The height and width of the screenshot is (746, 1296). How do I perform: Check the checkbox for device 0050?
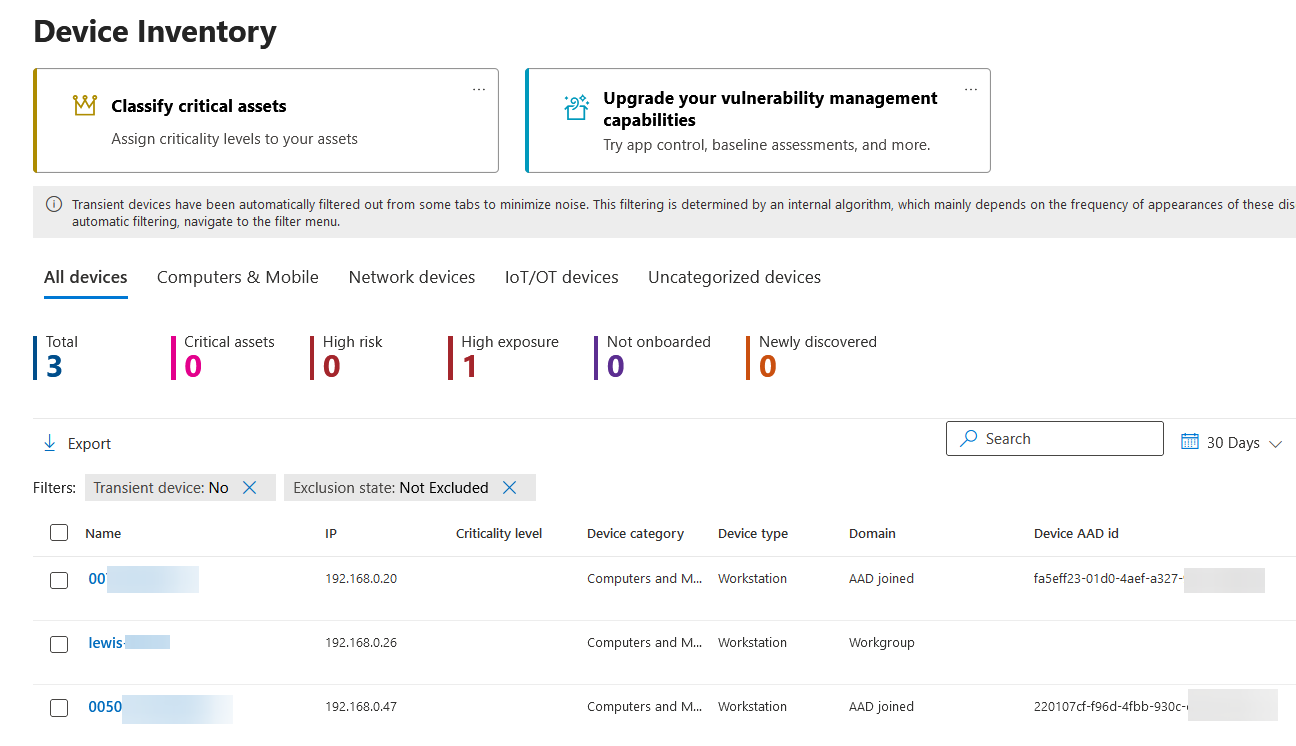pos(58,707)
